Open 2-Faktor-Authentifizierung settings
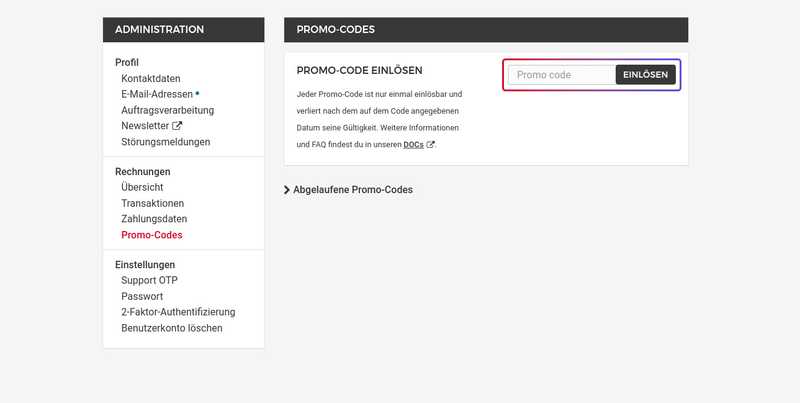This screenshot has width=800, height=403. 178,312
